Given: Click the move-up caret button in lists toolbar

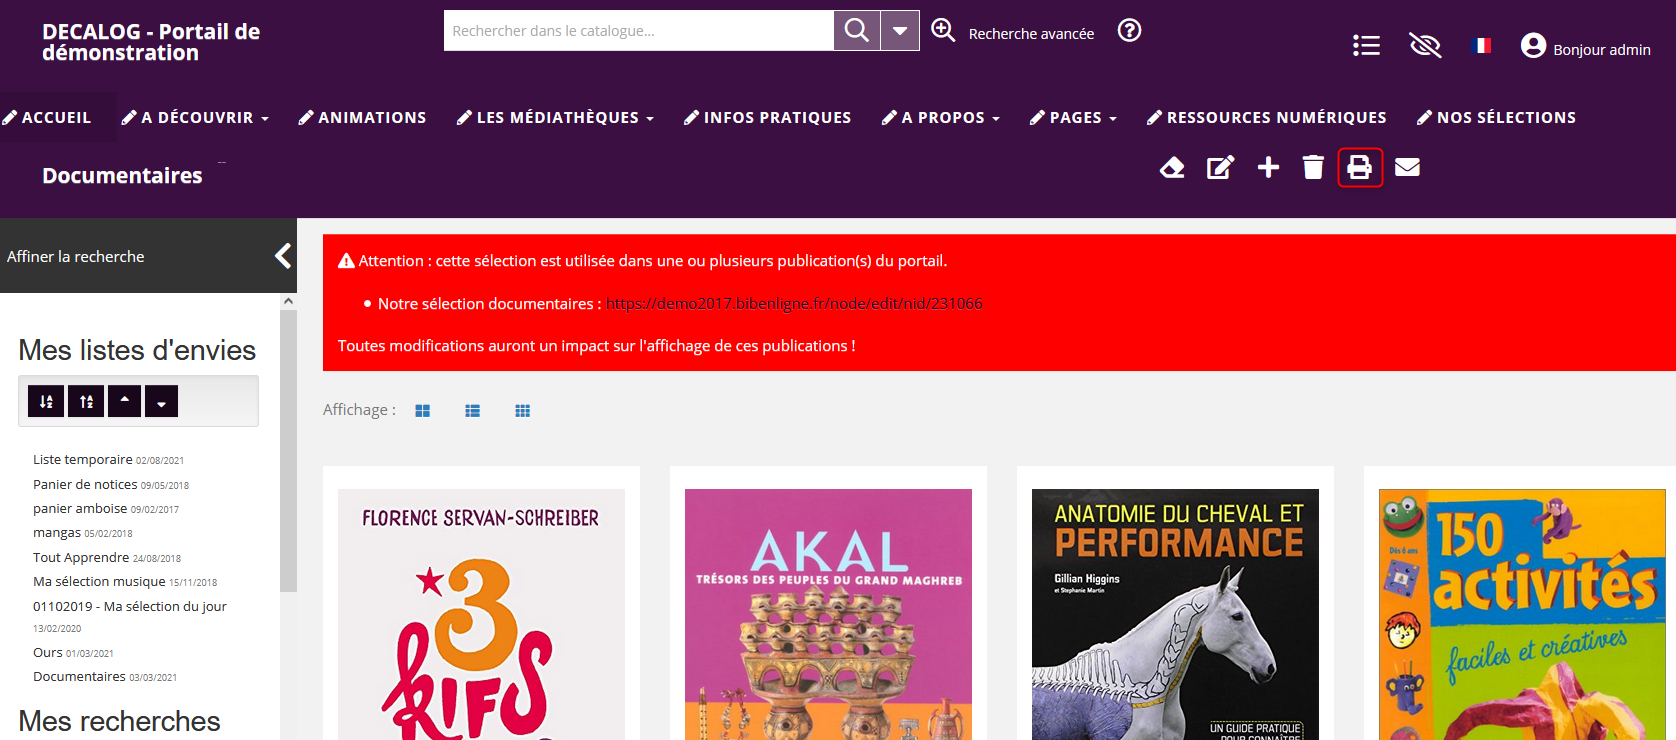Looking at the screenshot, I should pyautogui.click(x=124, y=401).
